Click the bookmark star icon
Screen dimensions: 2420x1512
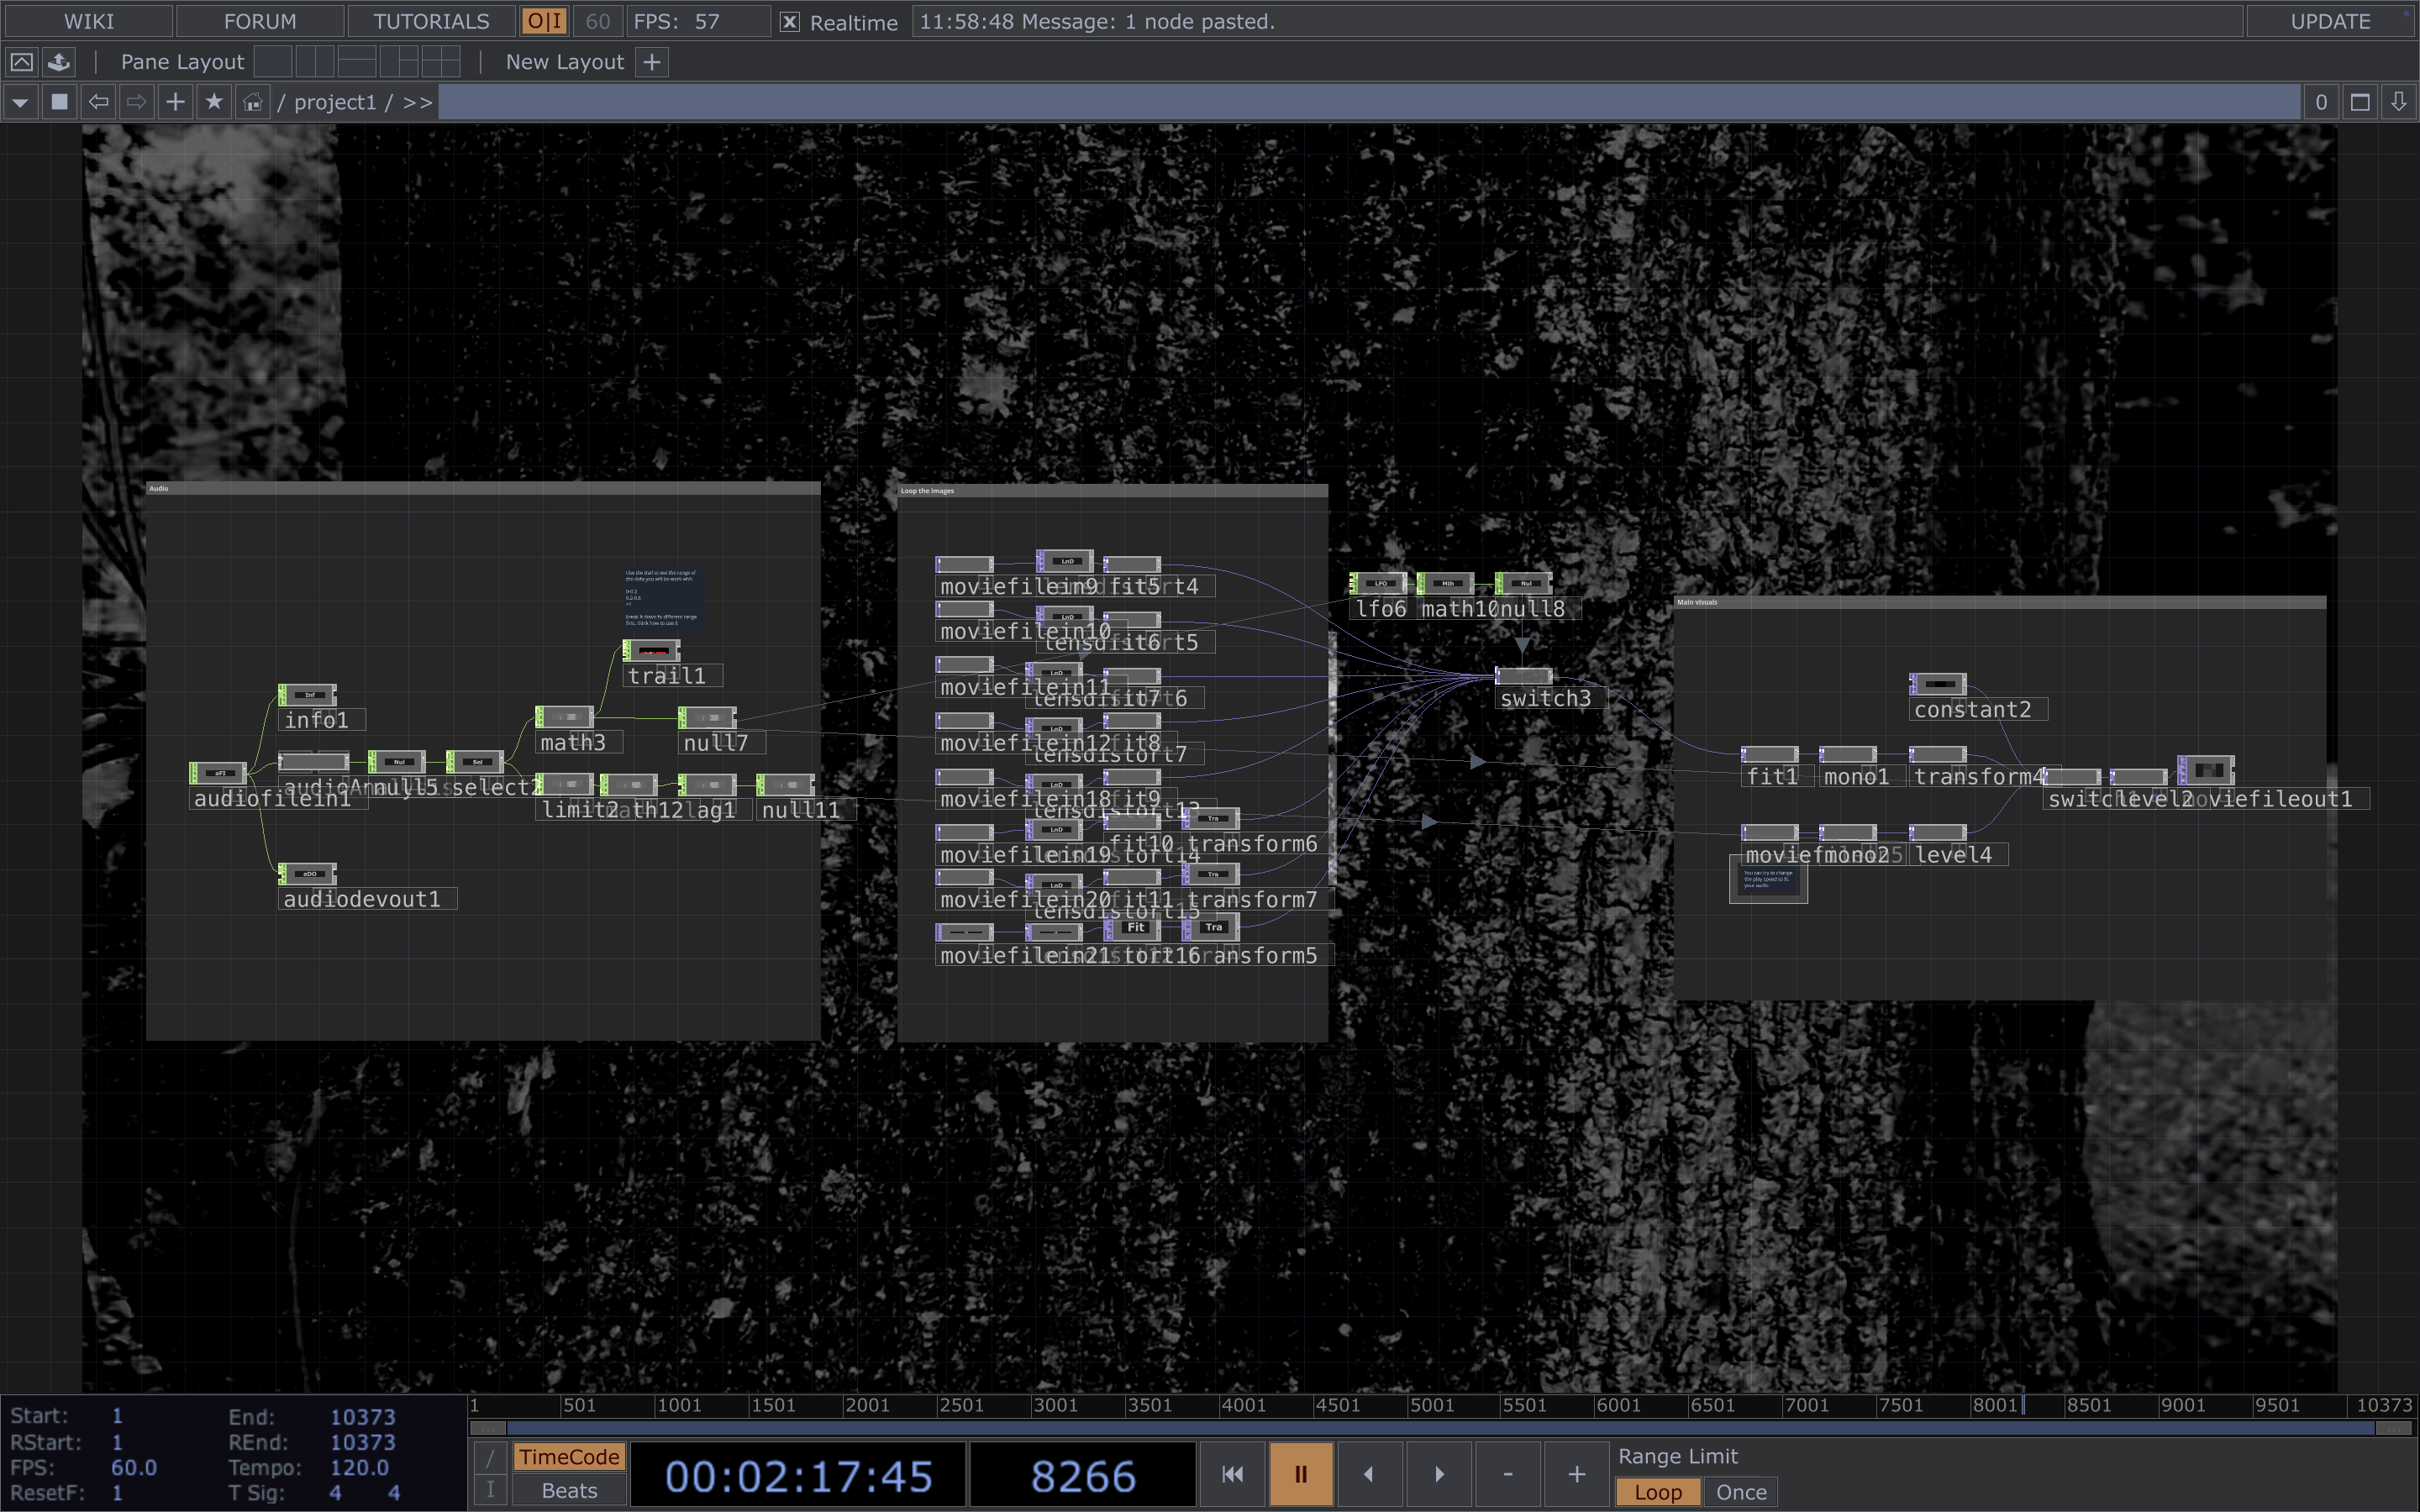pyautogui.click(x=214, y=102)
